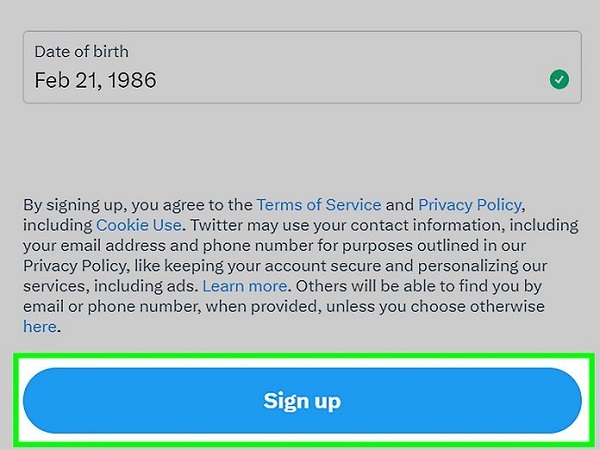Click the Date of birth label
Viewport: 600px width, 450px height.
pyautogui.click(x=81, y=51)
